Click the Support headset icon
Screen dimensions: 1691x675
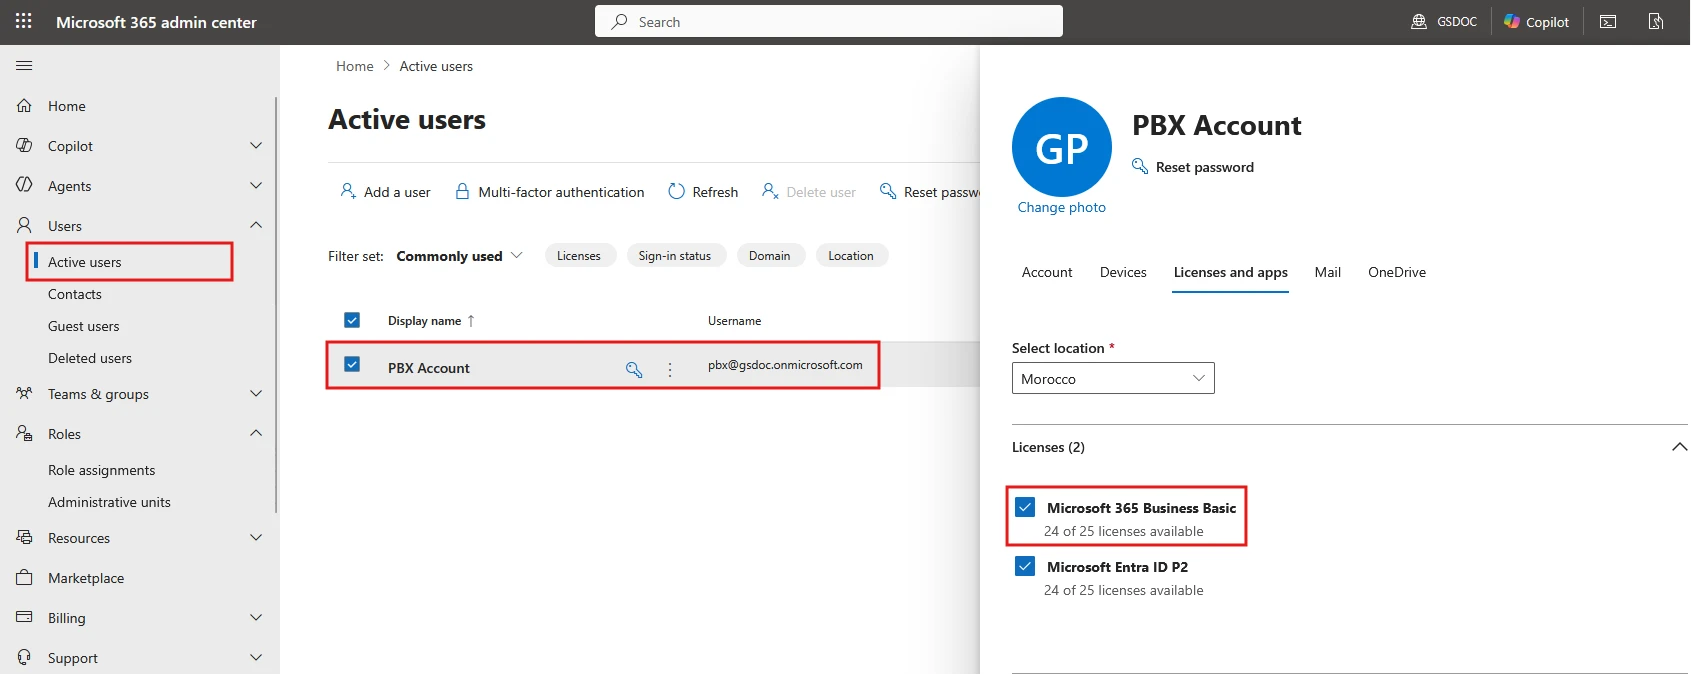coord(24,657)
